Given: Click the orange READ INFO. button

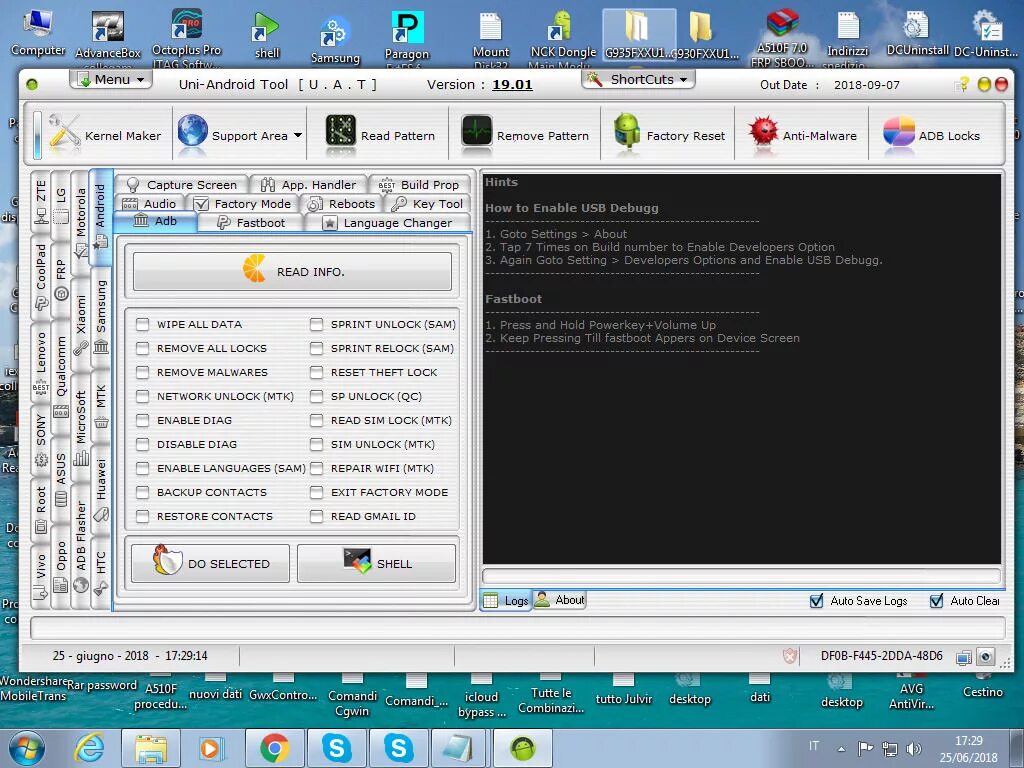Looking at the screenshot, I should (x=293, y=271).
